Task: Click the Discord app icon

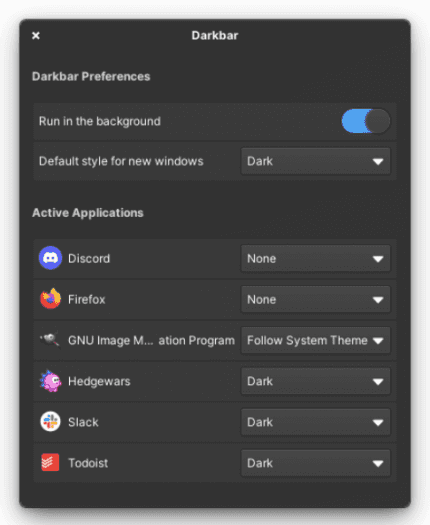Action: (50, 258)
